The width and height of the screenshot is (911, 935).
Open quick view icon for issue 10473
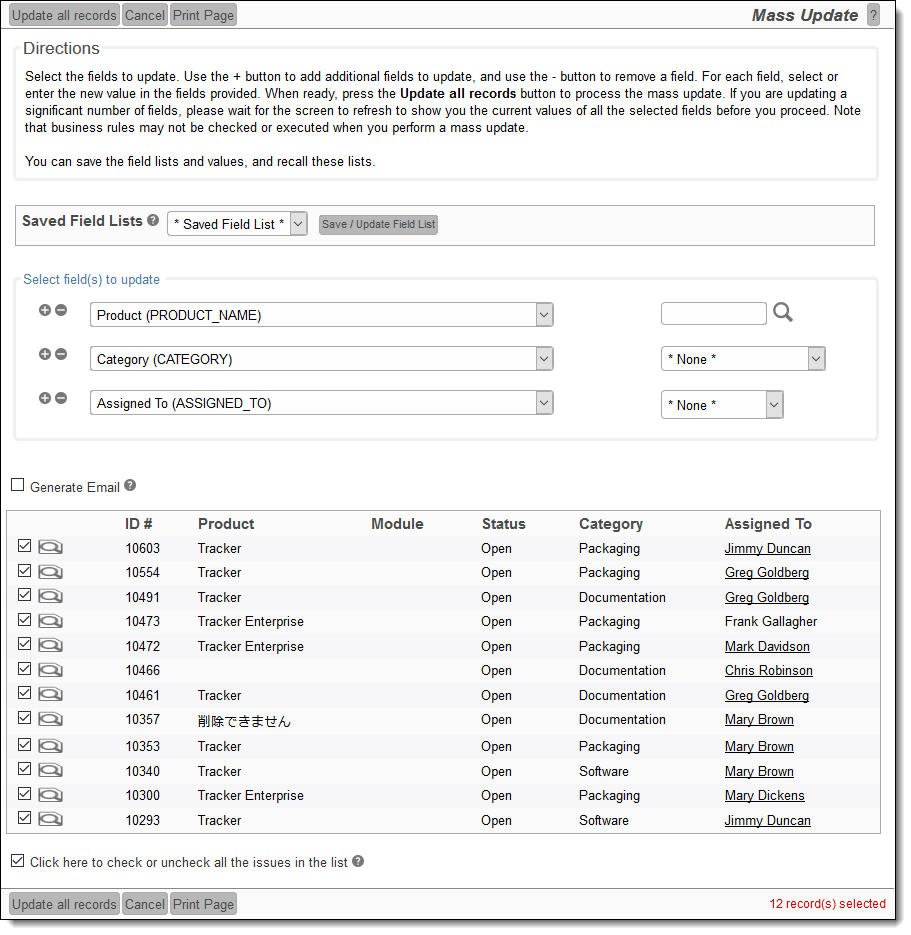click(51, 621)
